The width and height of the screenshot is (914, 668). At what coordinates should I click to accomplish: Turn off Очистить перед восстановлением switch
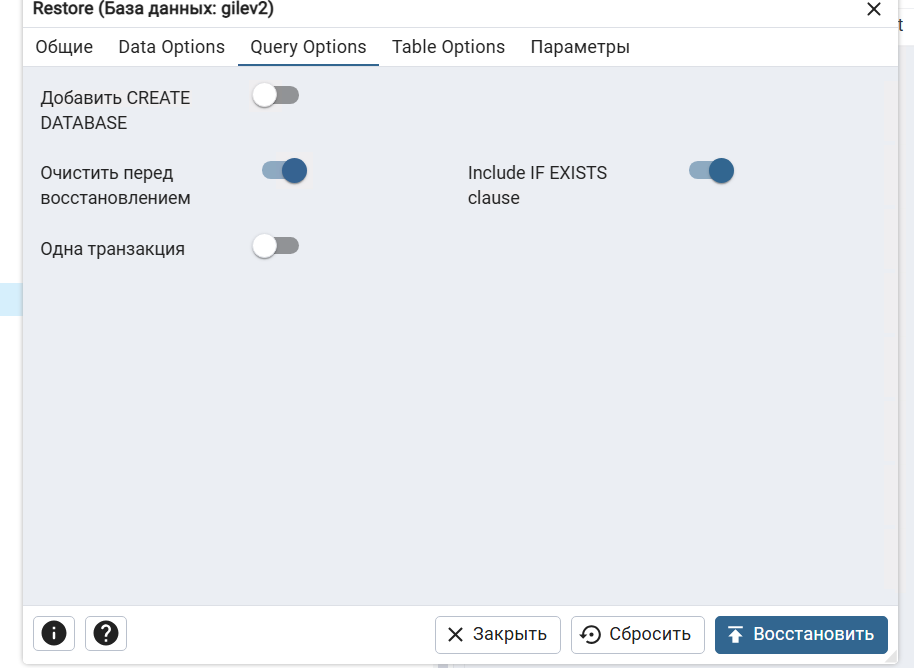pos(284,171)
